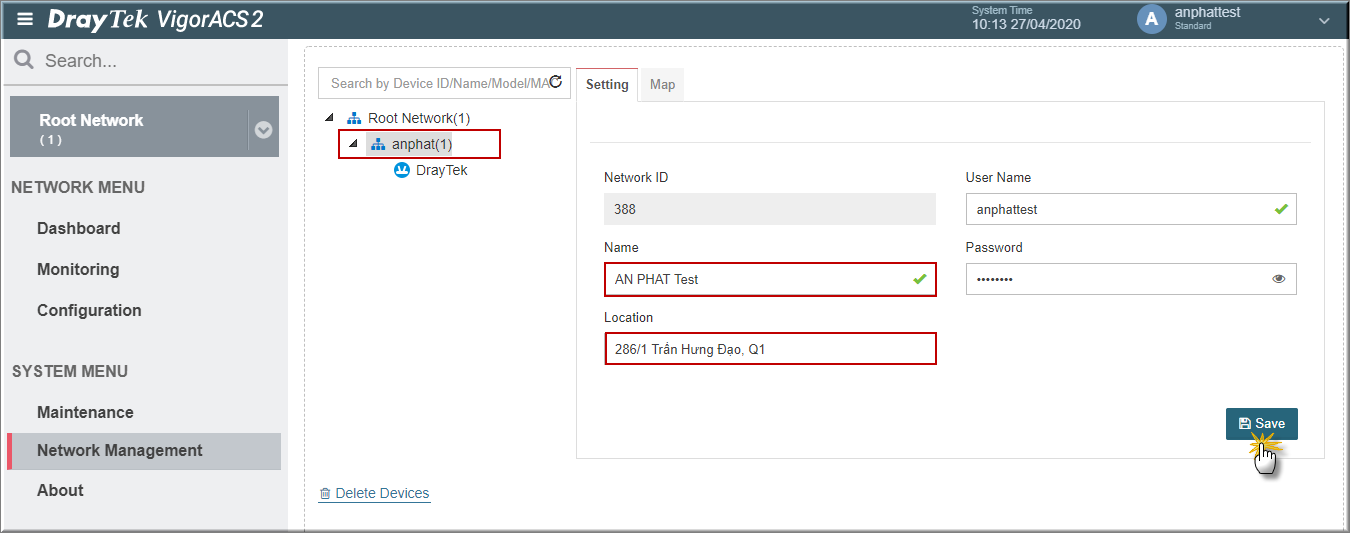Save the network settings
This screenshot has height=533, width=1350.
coord(1262,424)
